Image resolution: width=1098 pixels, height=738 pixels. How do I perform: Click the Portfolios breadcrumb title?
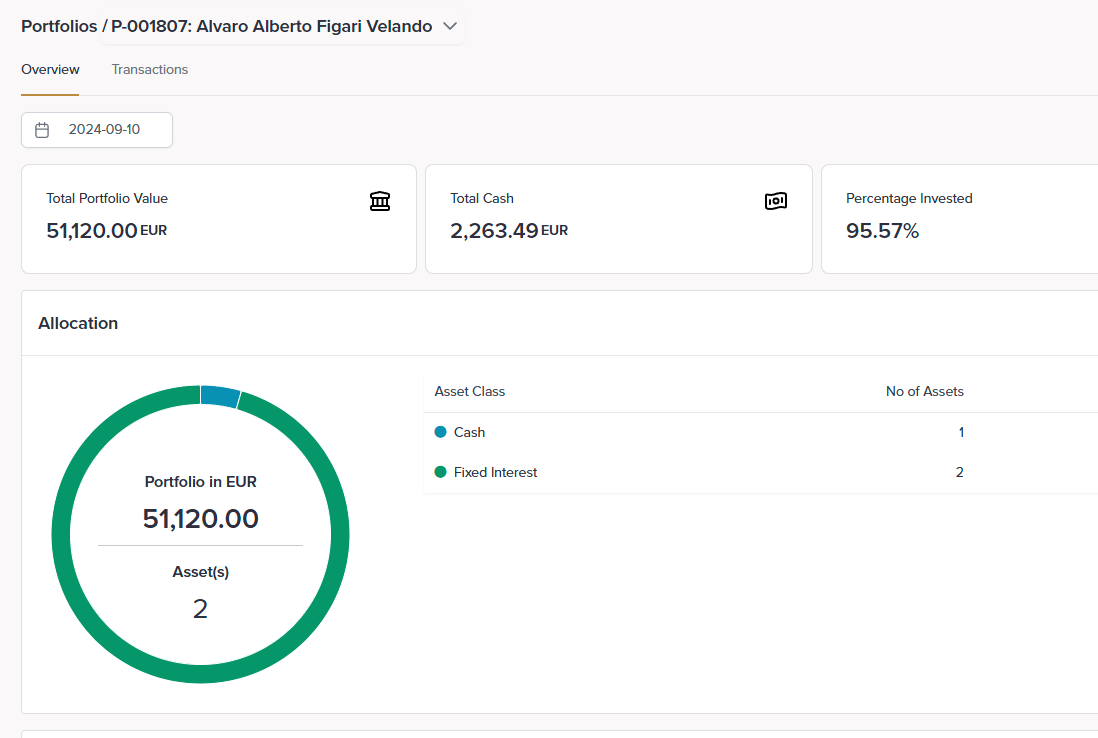(58, 26)
